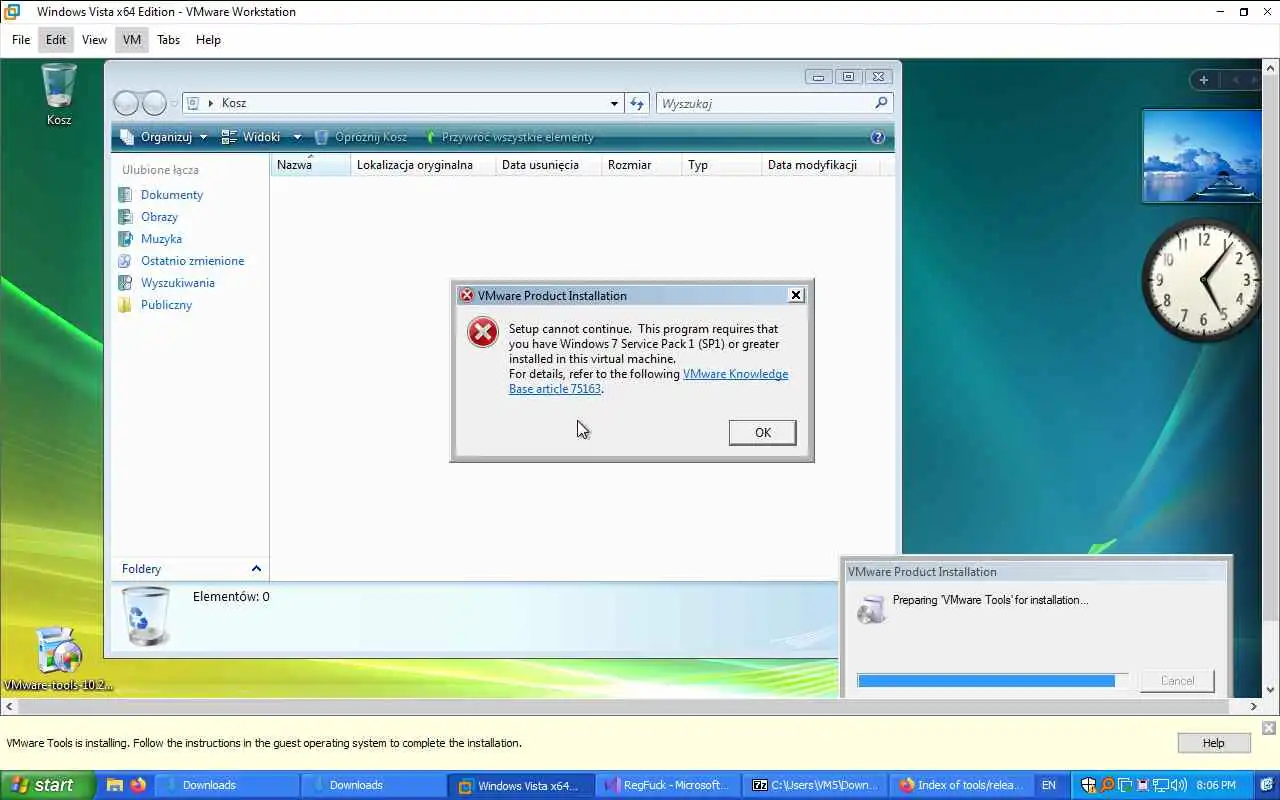Image resolution: width=1280 pixels, height=800 pixels.
Task: Click OK in the error dialog
Action: point(763,432)
